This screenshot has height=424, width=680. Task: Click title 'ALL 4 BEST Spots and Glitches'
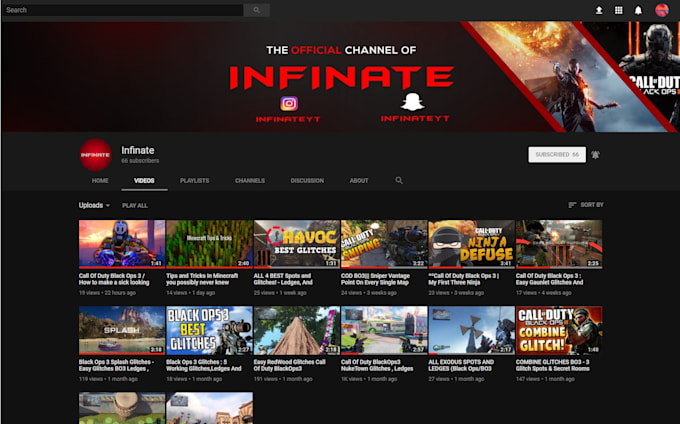[x=283, y=279]
